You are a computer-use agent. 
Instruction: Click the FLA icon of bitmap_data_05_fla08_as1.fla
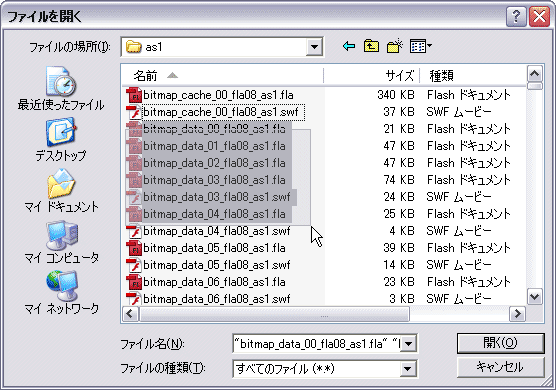pos(134,248)
